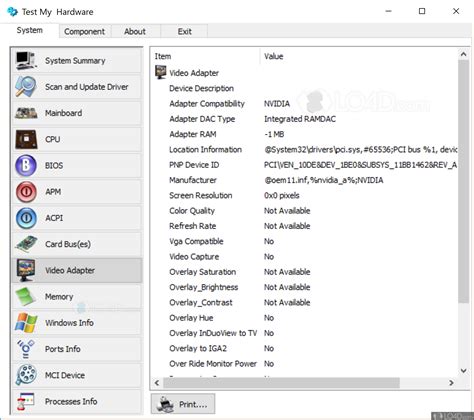Open the About tab
Image resolution: width=474 pixels, height=420 pixels.
click(135, 32)
